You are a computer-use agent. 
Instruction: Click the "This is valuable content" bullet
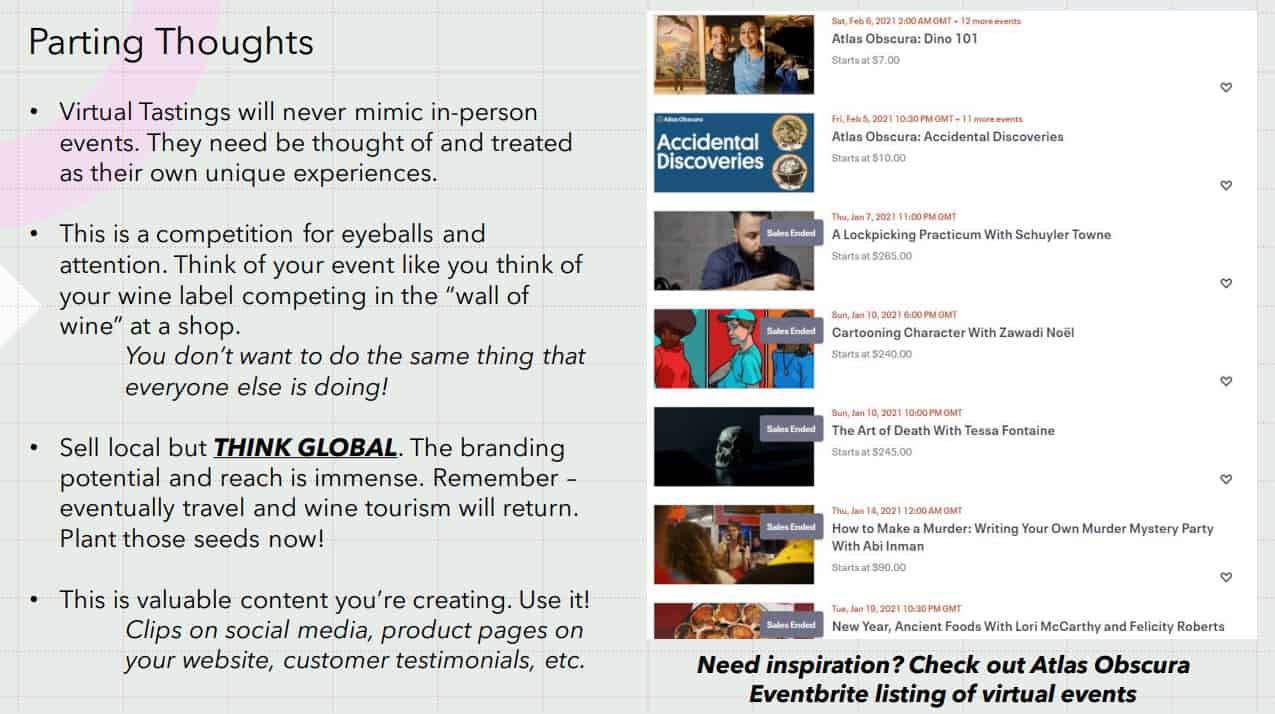pos(324,600)
